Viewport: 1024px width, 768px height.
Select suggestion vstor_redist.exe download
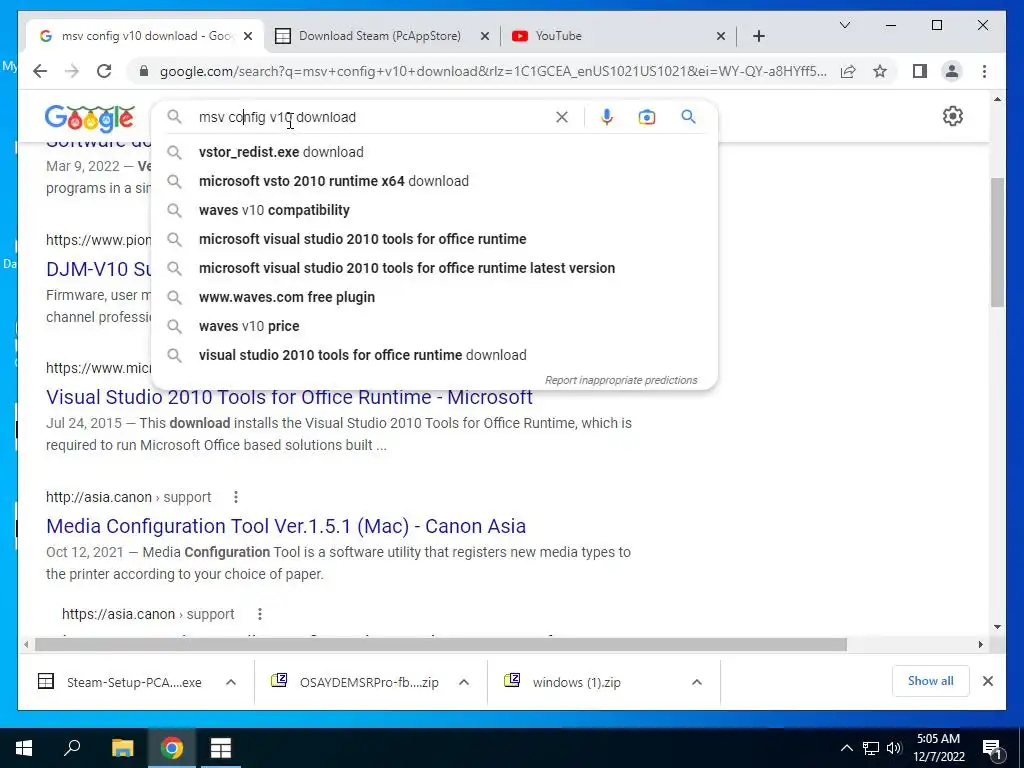(434, 152)
